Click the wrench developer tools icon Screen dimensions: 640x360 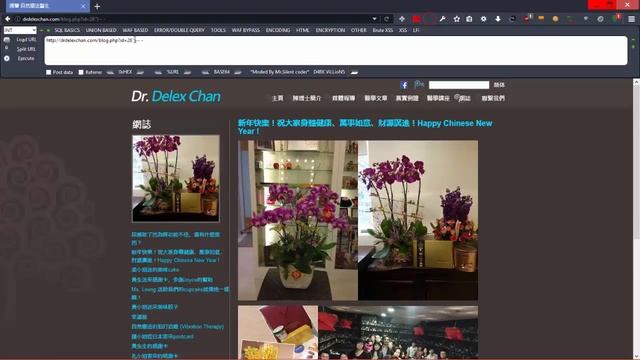[442, 19]
